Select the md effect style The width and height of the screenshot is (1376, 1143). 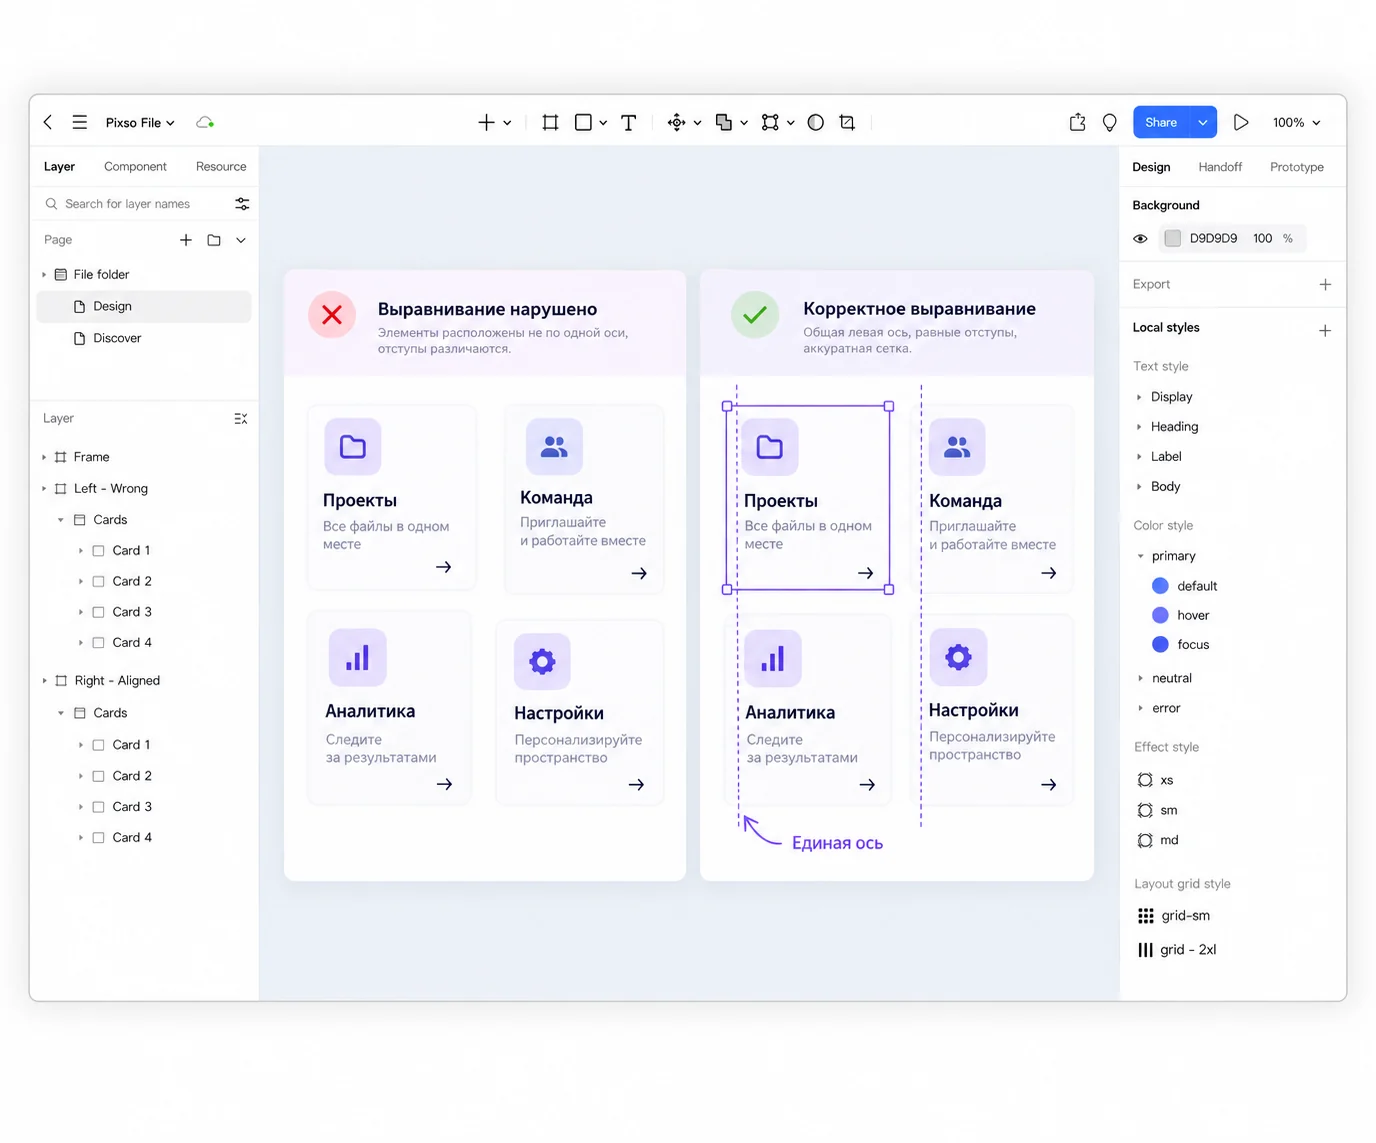tap(1159, 840)
